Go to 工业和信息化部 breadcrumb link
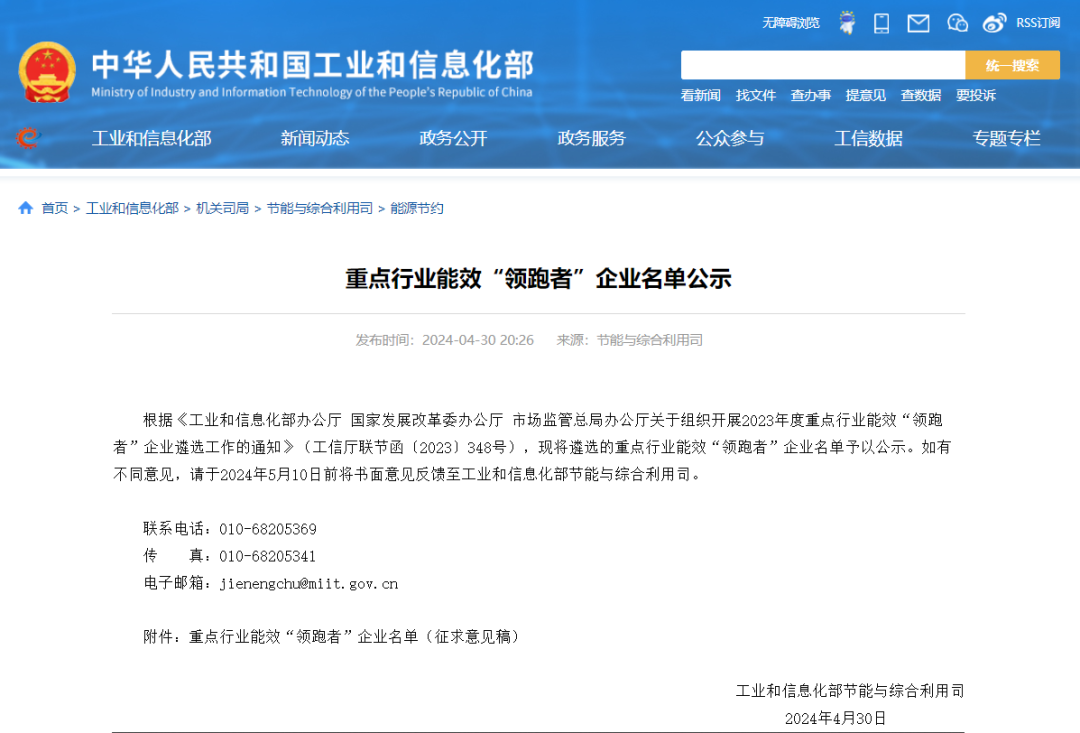This screenshot has width=1080, height=733. click(132, 208)
